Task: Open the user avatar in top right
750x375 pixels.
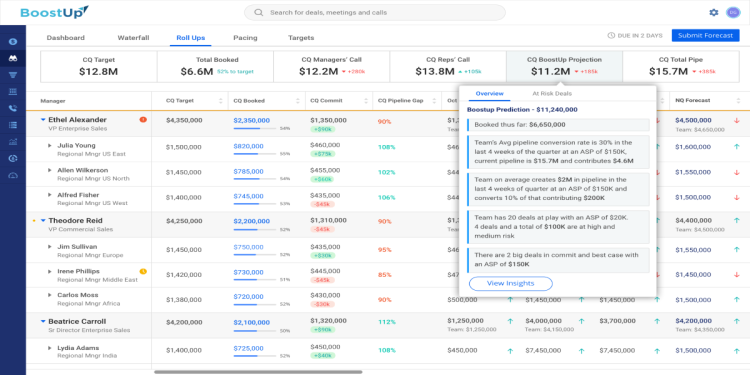Action: (733, 12)
